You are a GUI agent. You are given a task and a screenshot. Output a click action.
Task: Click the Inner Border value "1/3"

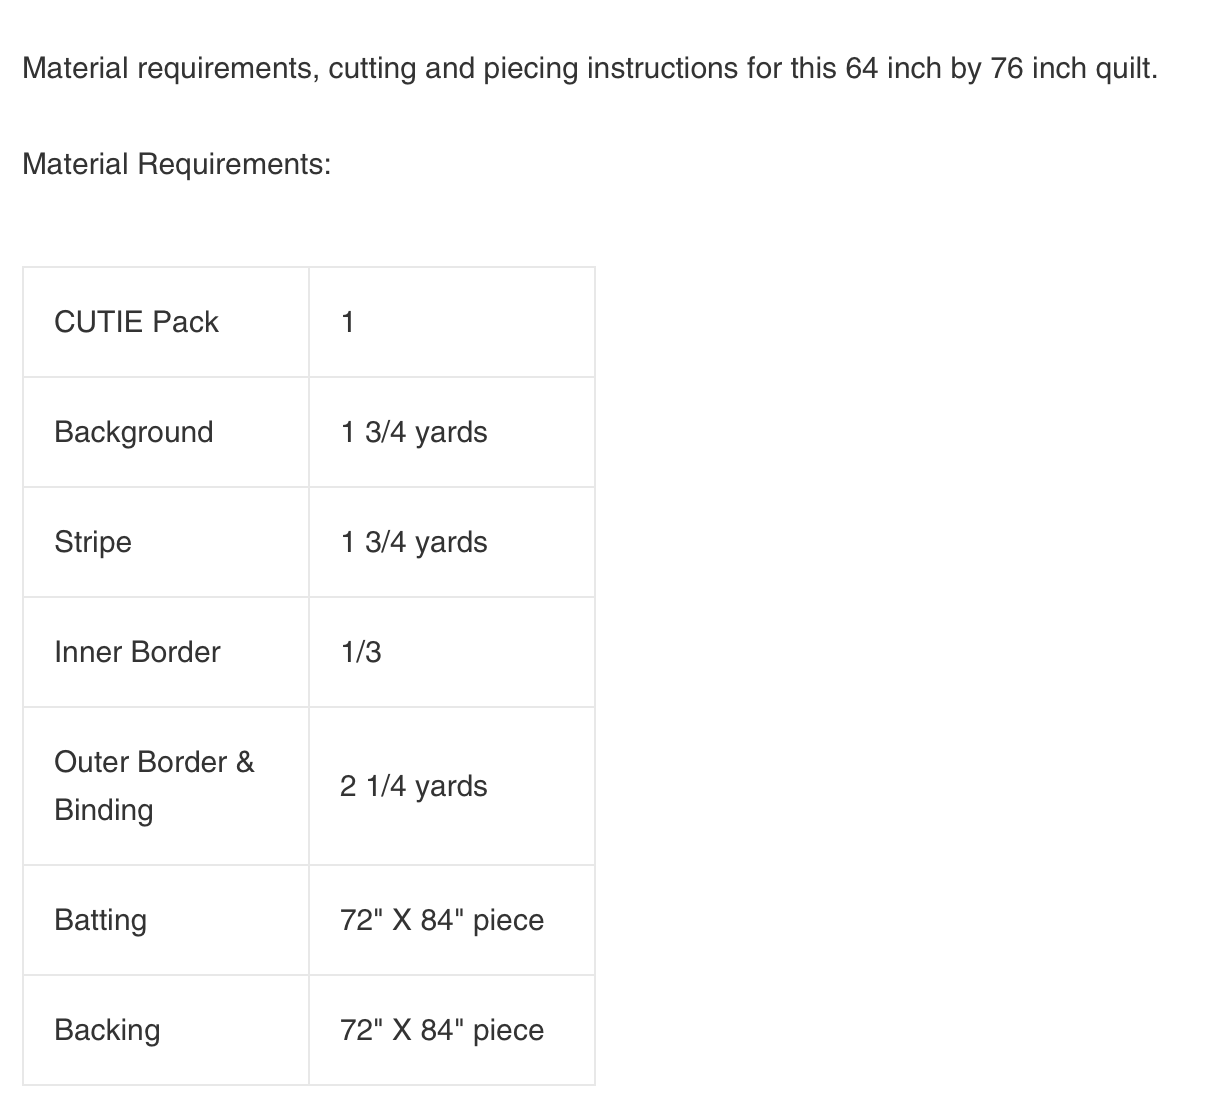(x=361, y=652)
